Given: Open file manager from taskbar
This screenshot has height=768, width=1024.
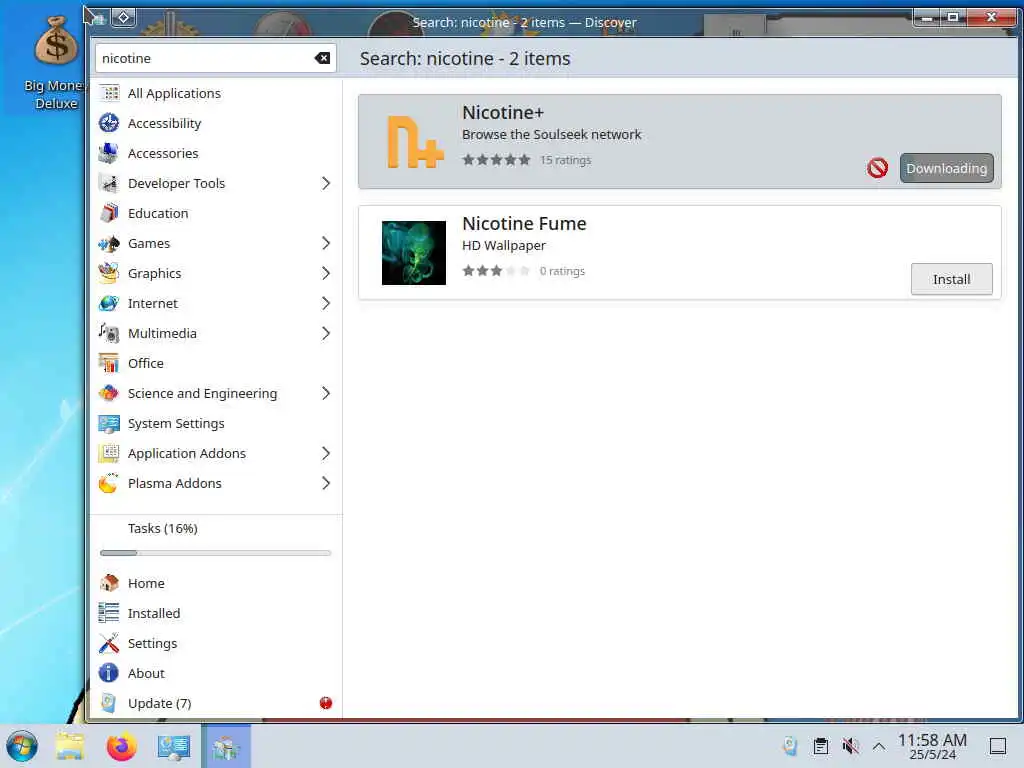Looking at the screenshot, I should pyautogui.click(x=70, y=746).
